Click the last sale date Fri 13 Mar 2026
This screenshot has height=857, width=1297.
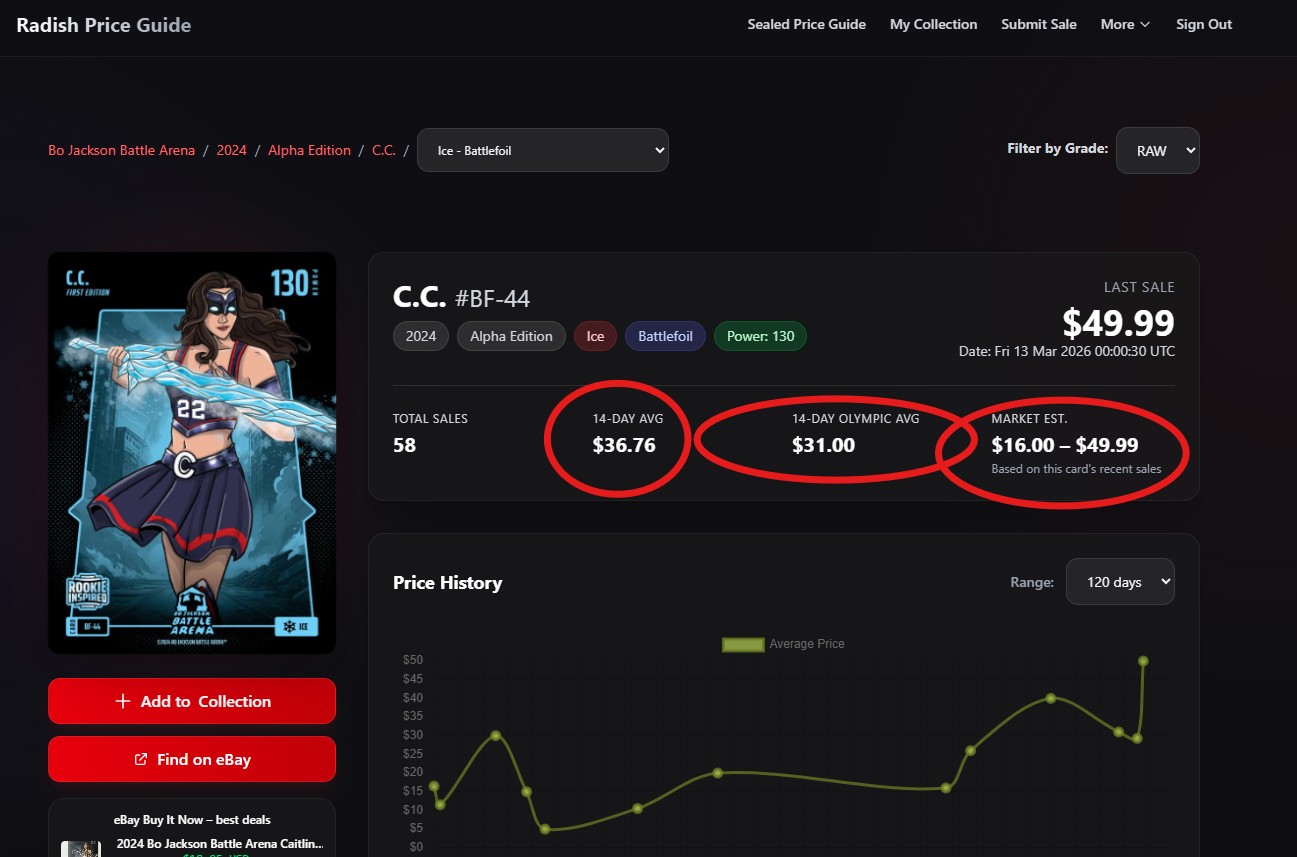coord(1067,351)
